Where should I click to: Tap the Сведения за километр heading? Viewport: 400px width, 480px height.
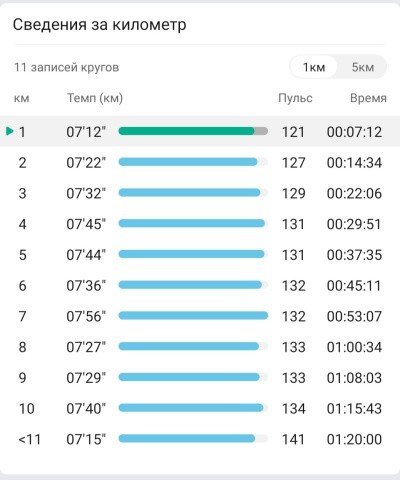click(99, 25)
